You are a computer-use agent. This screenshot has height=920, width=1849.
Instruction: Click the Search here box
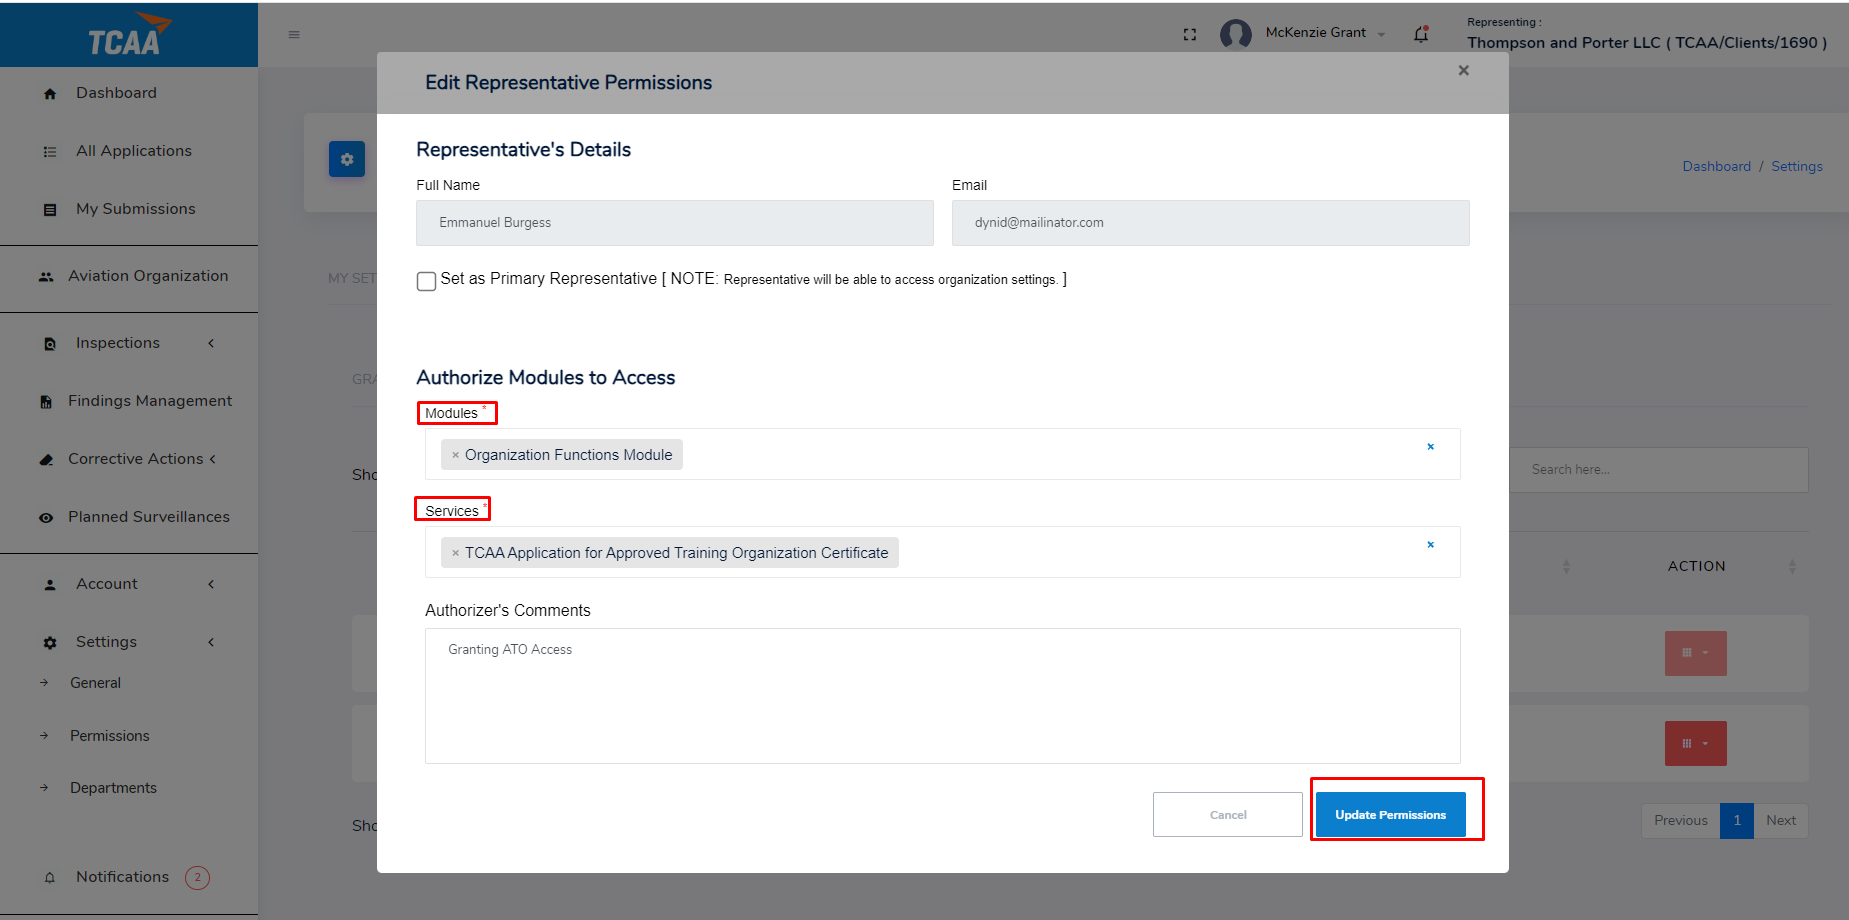[1660, 470]
